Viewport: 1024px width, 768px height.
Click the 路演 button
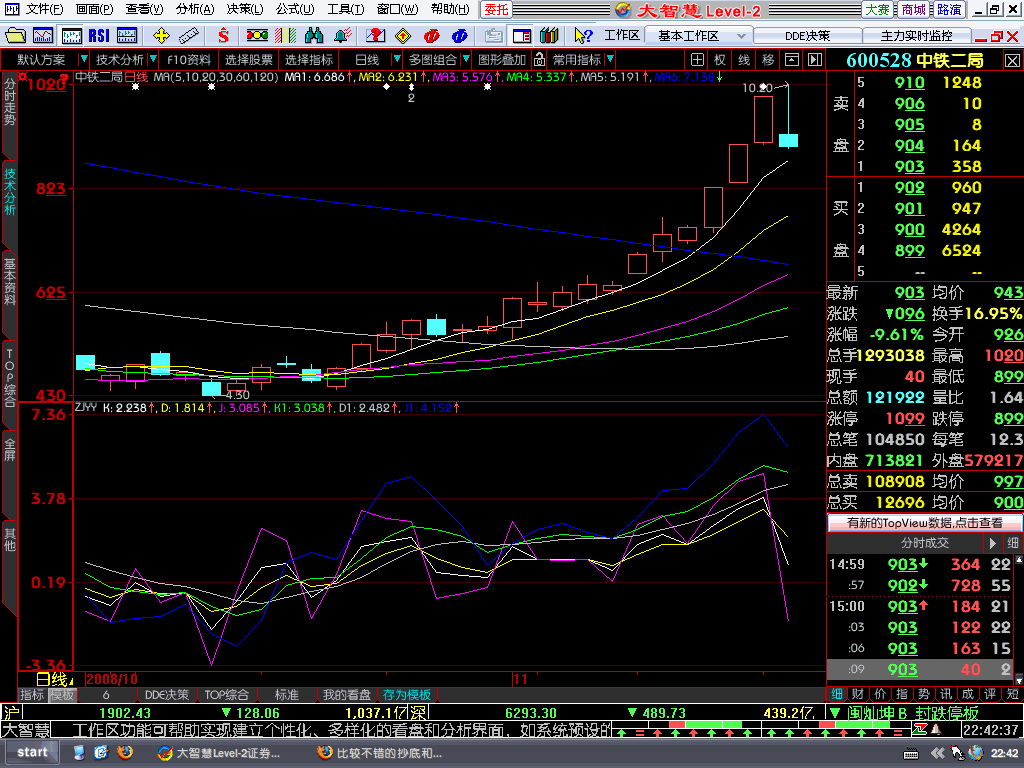click(x=948, y=10)
